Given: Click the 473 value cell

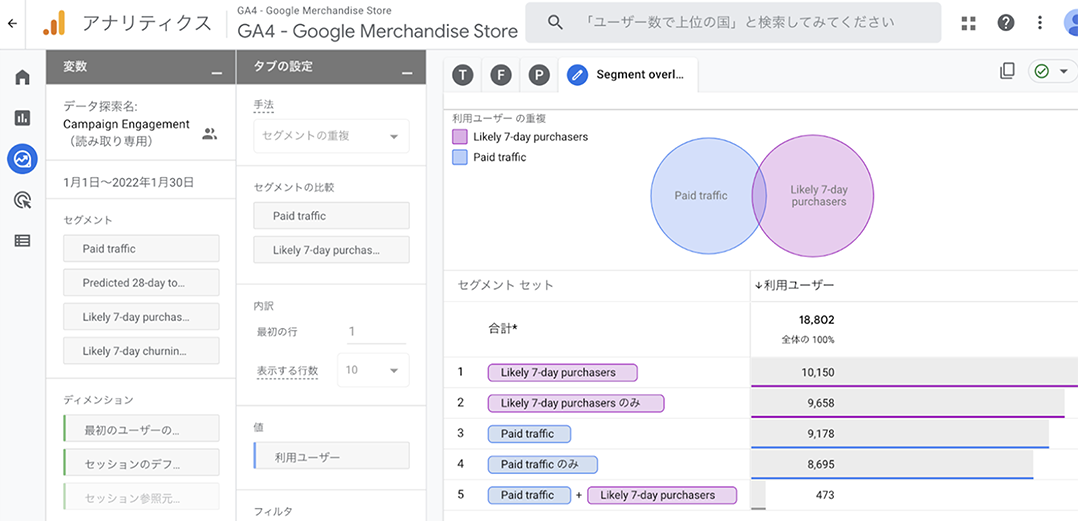Looking at the screenshot, I should [825, 495].
